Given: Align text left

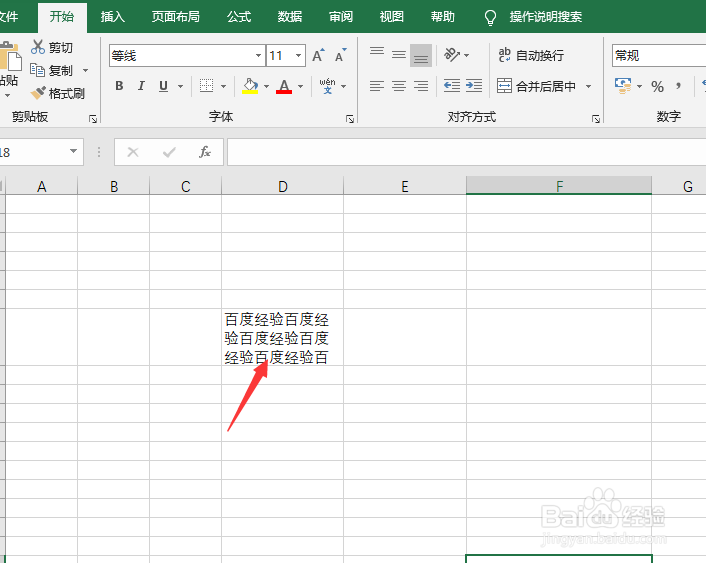Looking at the screenshot, I should point(377,86).
